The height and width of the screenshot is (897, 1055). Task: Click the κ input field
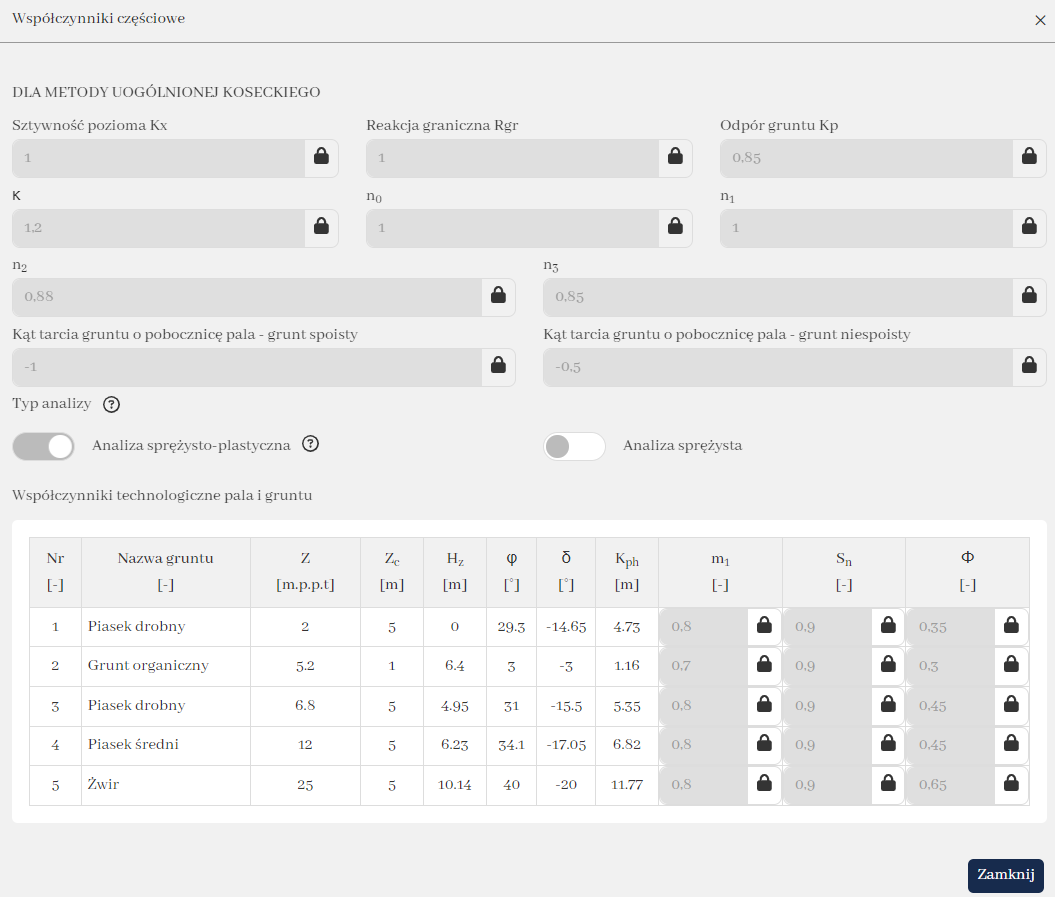pyautogui.click(x=158, y=227)
